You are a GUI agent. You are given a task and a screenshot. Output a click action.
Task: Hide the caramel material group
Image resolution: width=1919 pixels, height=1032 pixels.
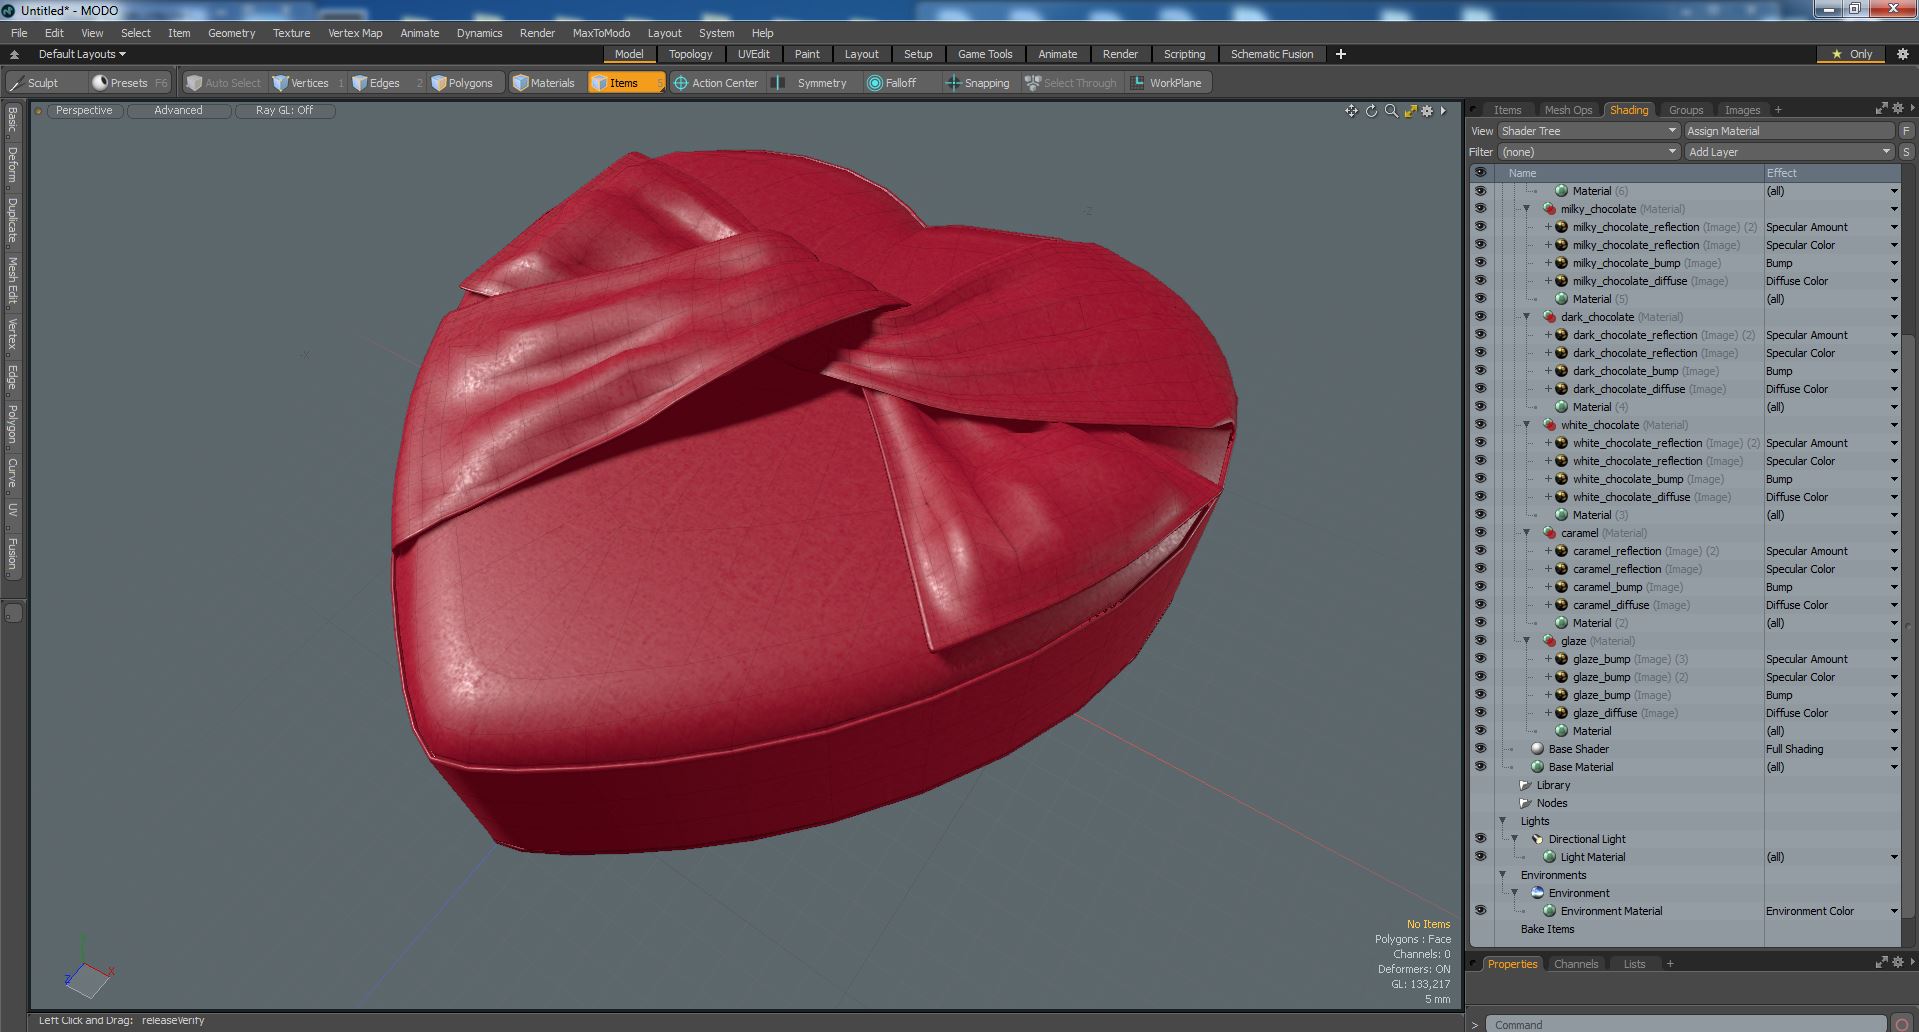click(1480, 533)
